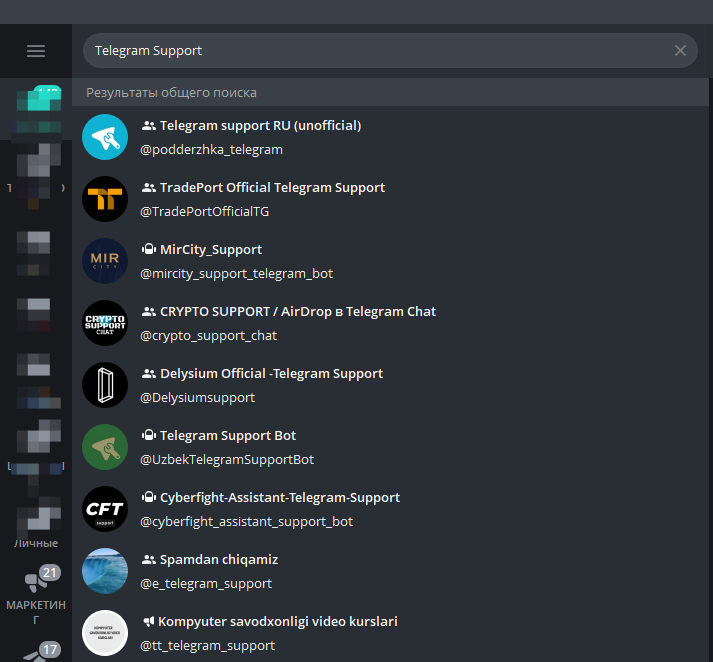This screenshot has width=713, height=662.
Task: Click the @mircity_support_telegram_bot username
Action: click(236, 274)
